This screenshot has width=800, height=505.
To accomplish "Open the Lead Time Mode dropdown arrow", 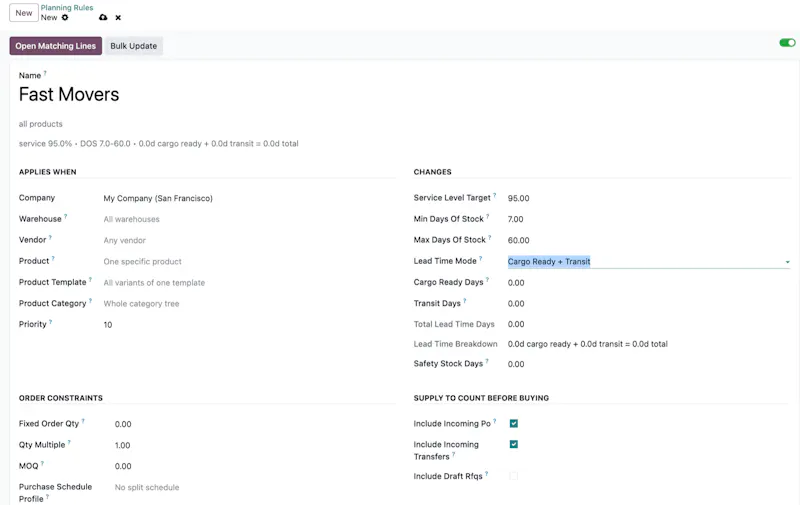I will 787,262.
